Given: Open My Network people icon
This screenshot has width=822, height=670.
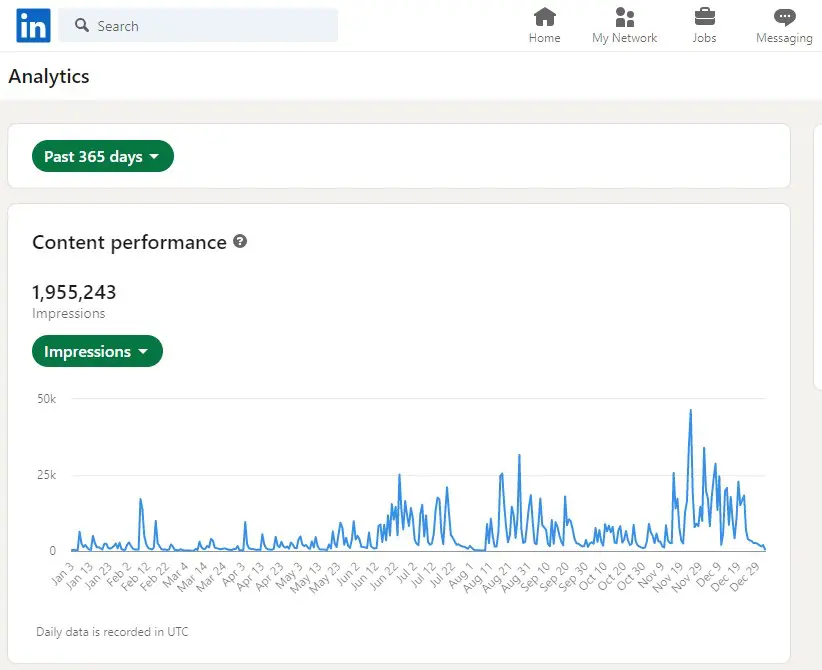Looking at the screenshot, I should tap(624, 17).
